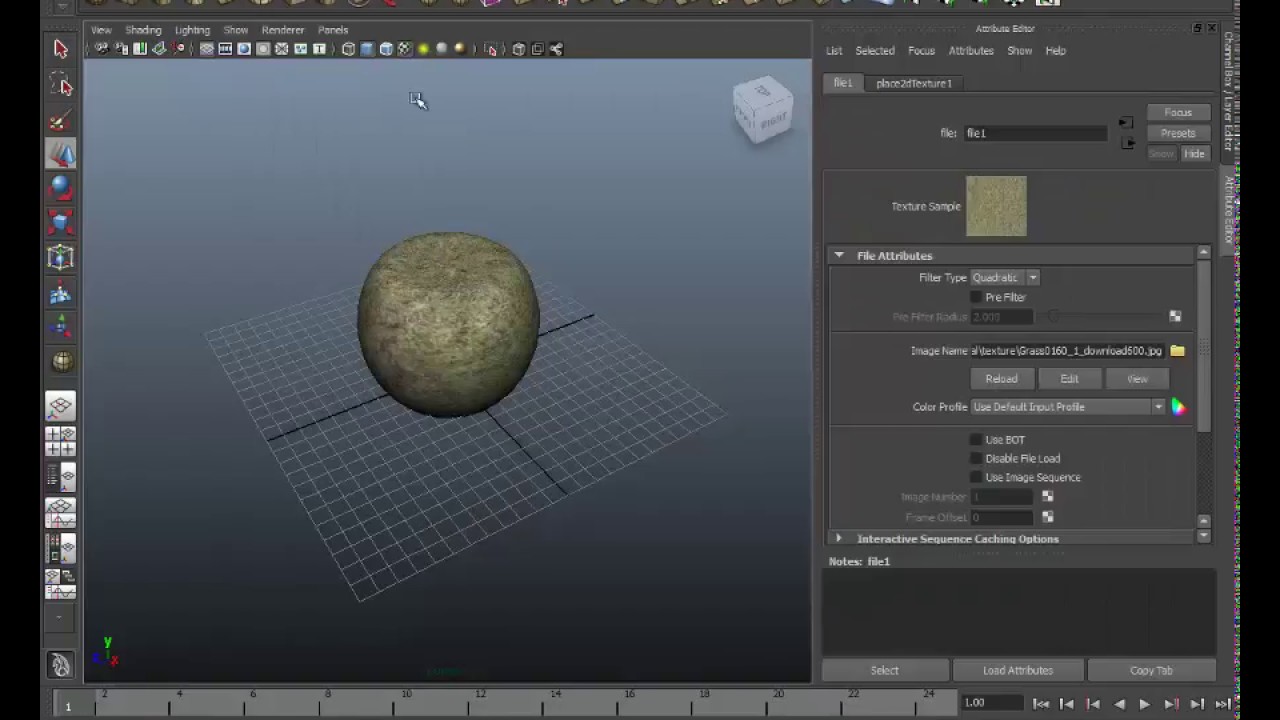Viewport: 1280px width, 720px height.
Task: Click the Use All Lights yellow sphere
Action: (x=424, y=49)
